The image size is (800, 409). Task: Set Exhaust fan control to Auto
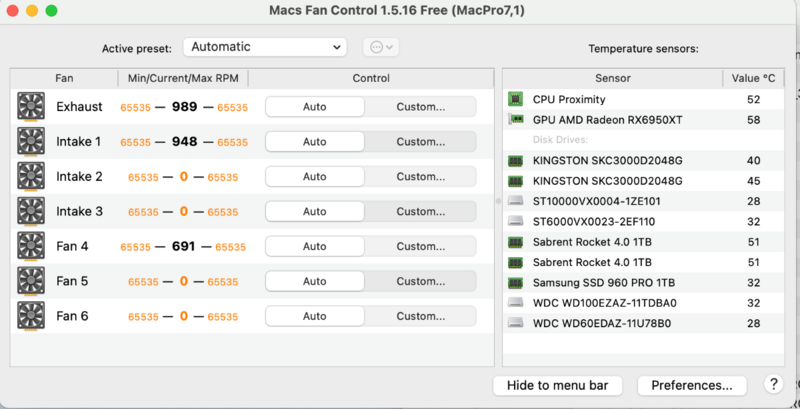tap(314, 107)
